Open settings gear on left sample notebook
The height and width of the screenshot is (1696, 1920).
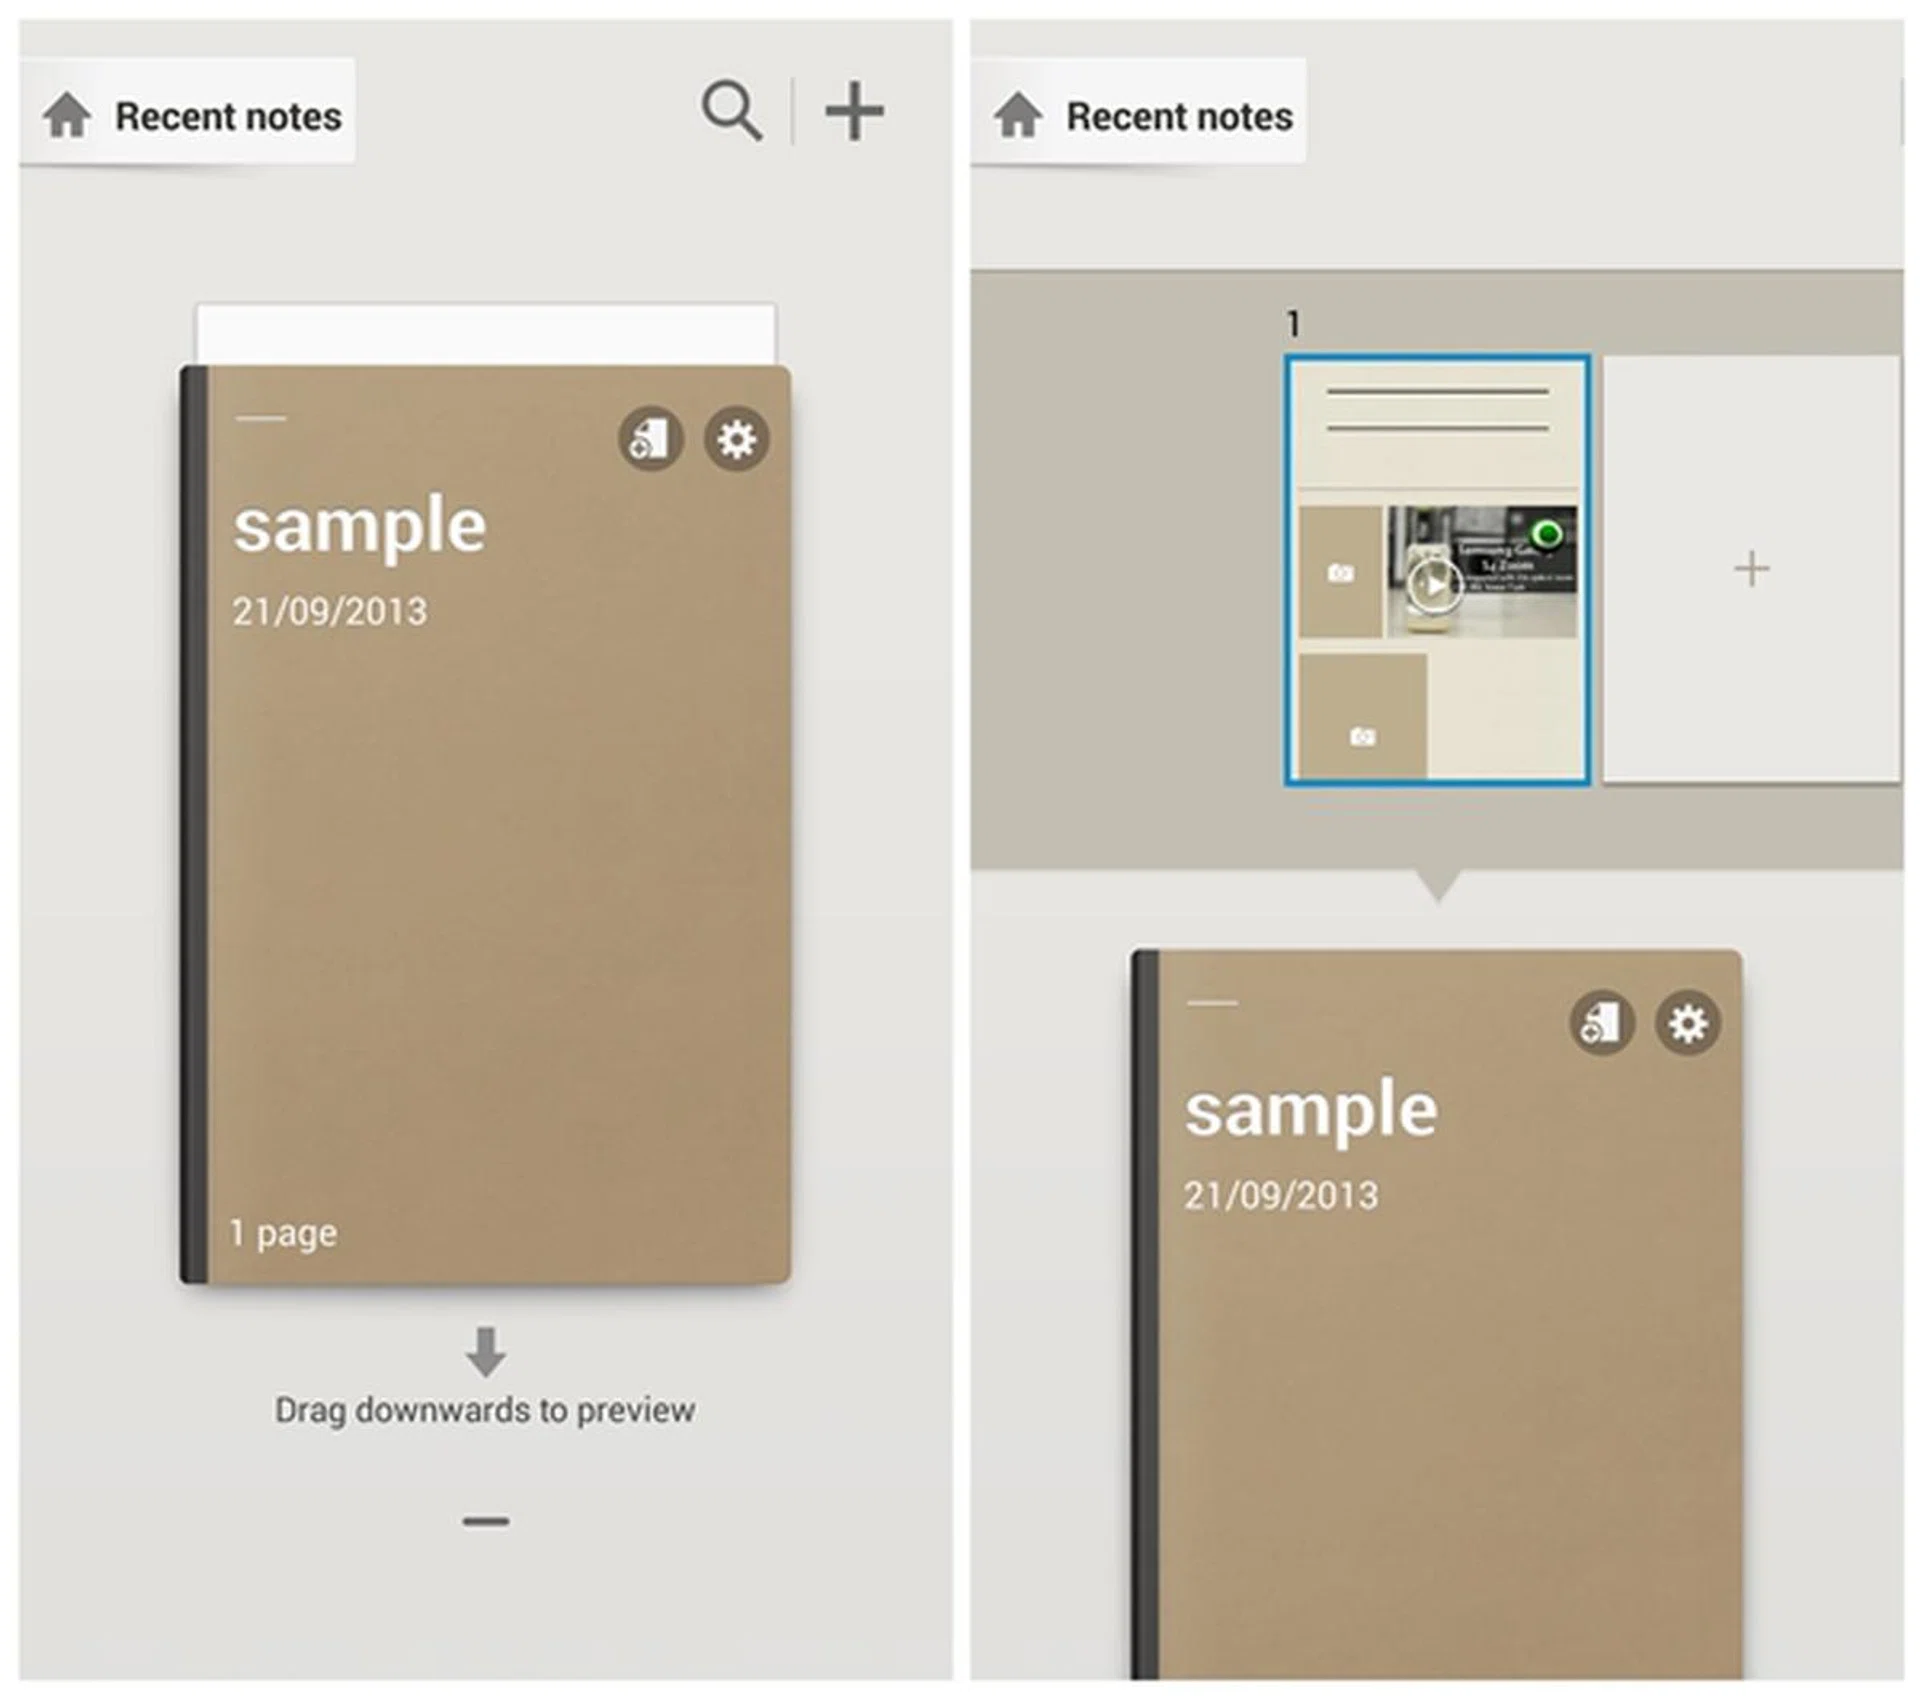tap(737, 439)
